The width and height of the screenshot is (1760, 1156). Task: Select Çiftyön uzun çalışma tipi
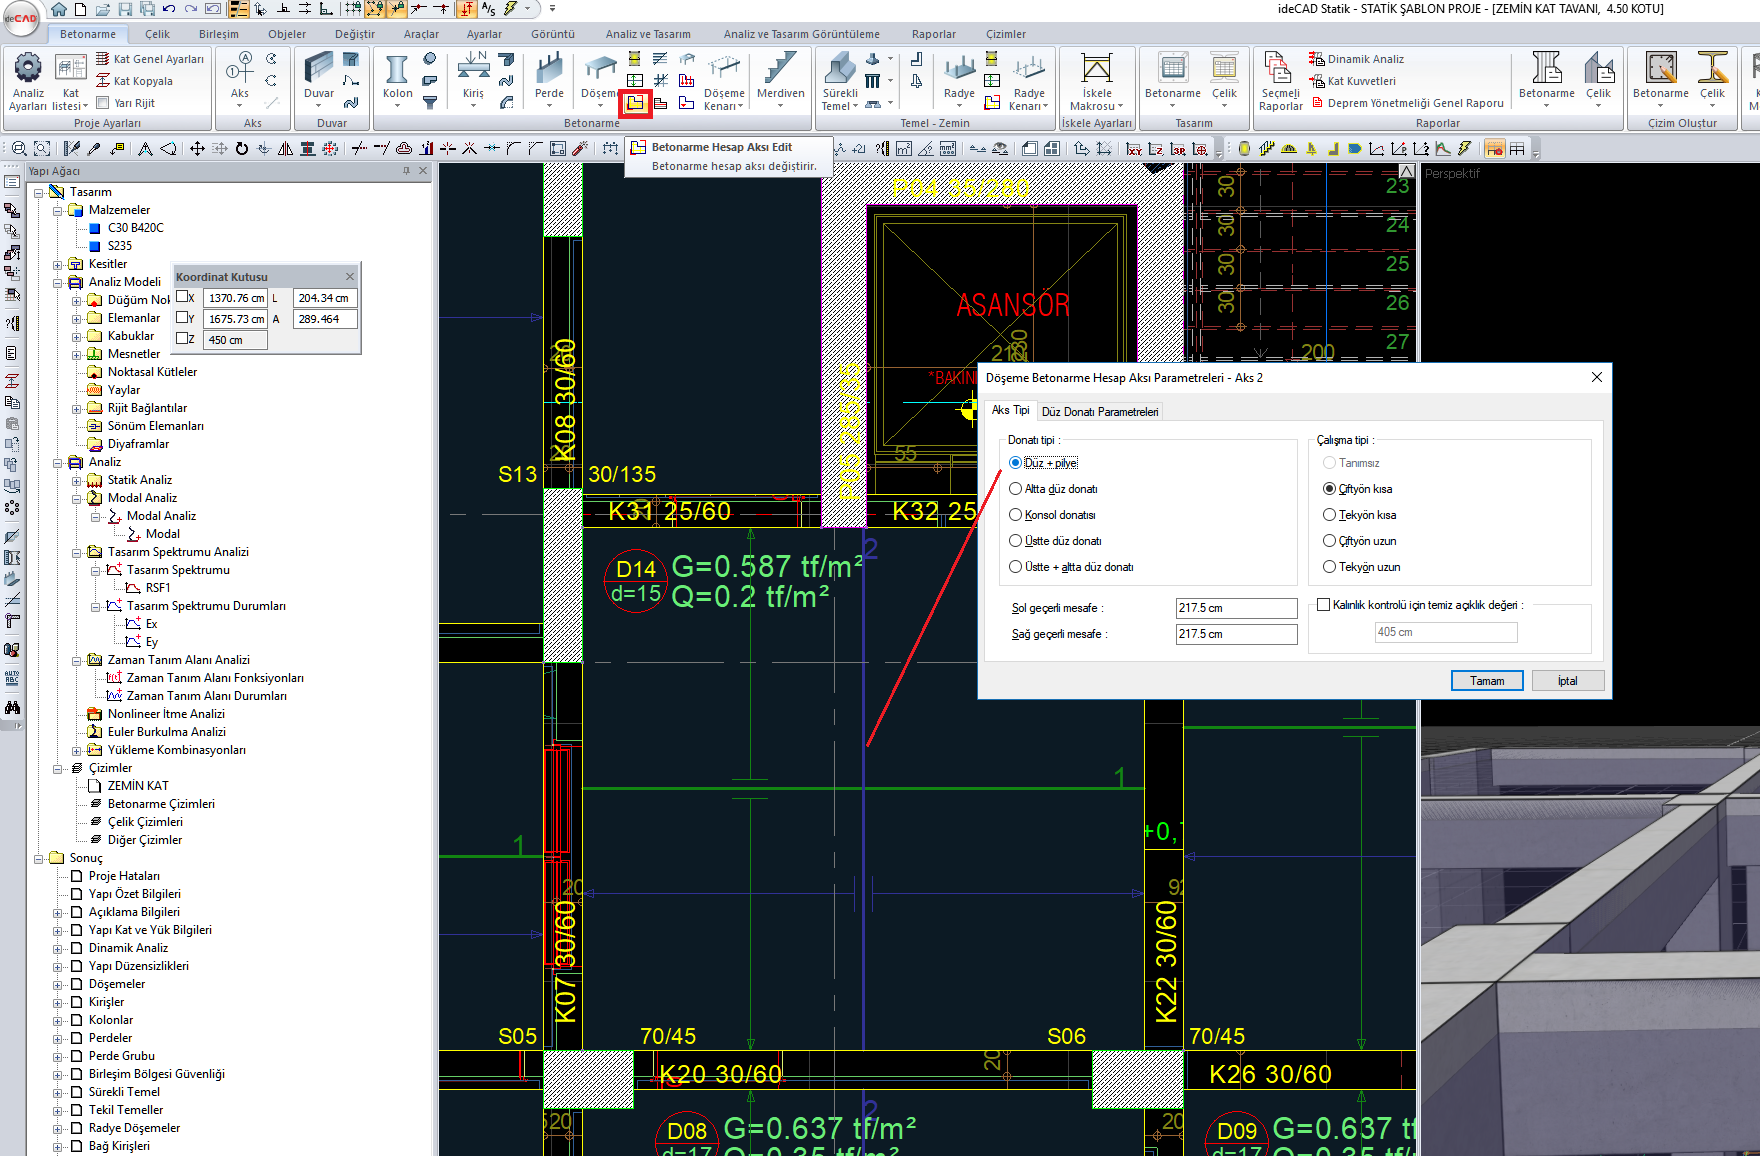tap(1360, 541)
